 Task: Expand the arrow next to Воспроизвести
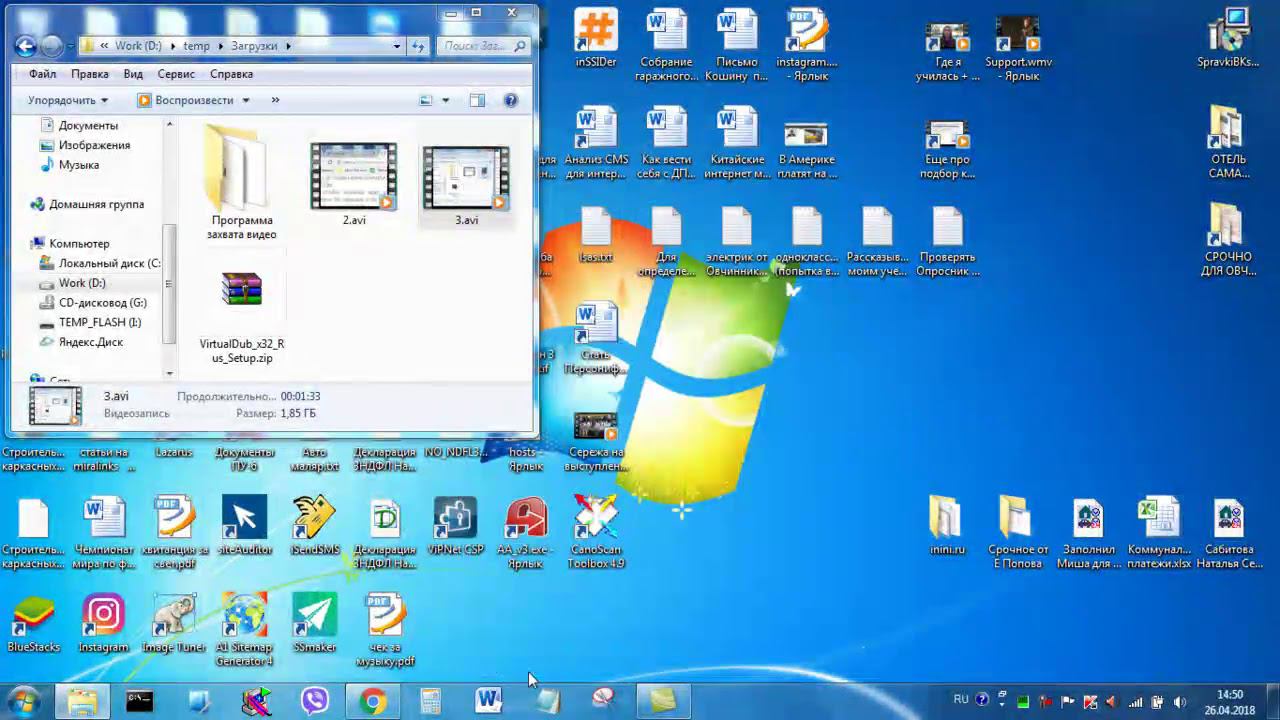coord(246,100)
